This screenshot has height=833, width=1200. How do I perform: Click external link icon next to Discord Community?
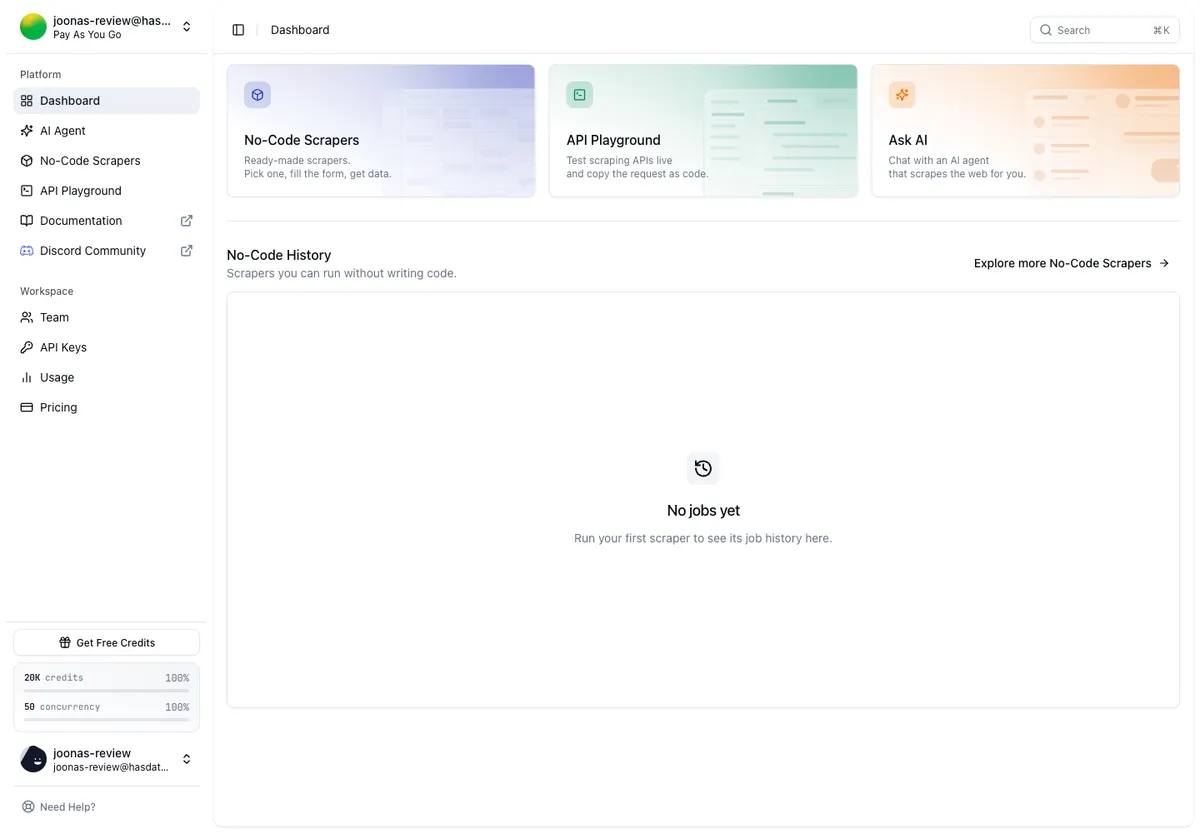click(186, 251)
